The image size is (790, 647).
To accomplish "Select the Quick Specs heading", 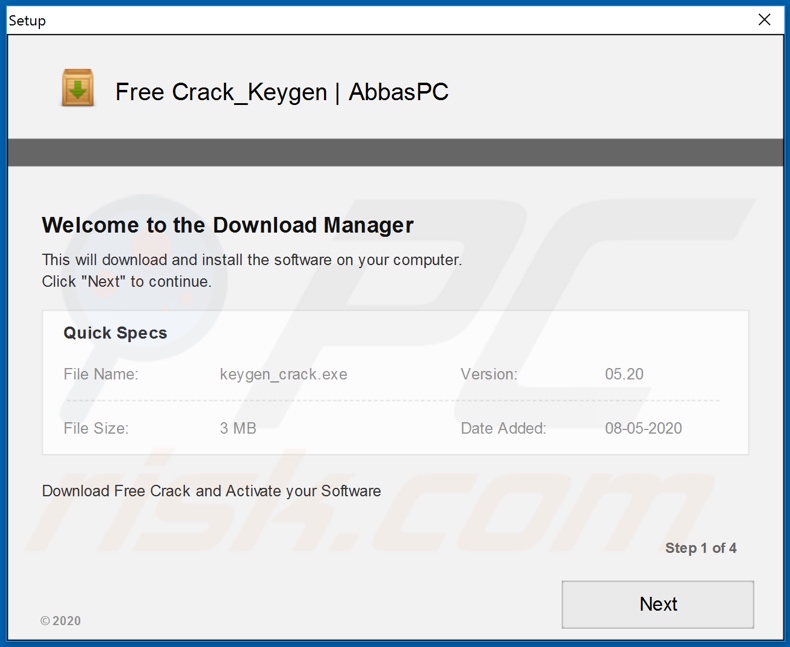I will pos(115,333).
